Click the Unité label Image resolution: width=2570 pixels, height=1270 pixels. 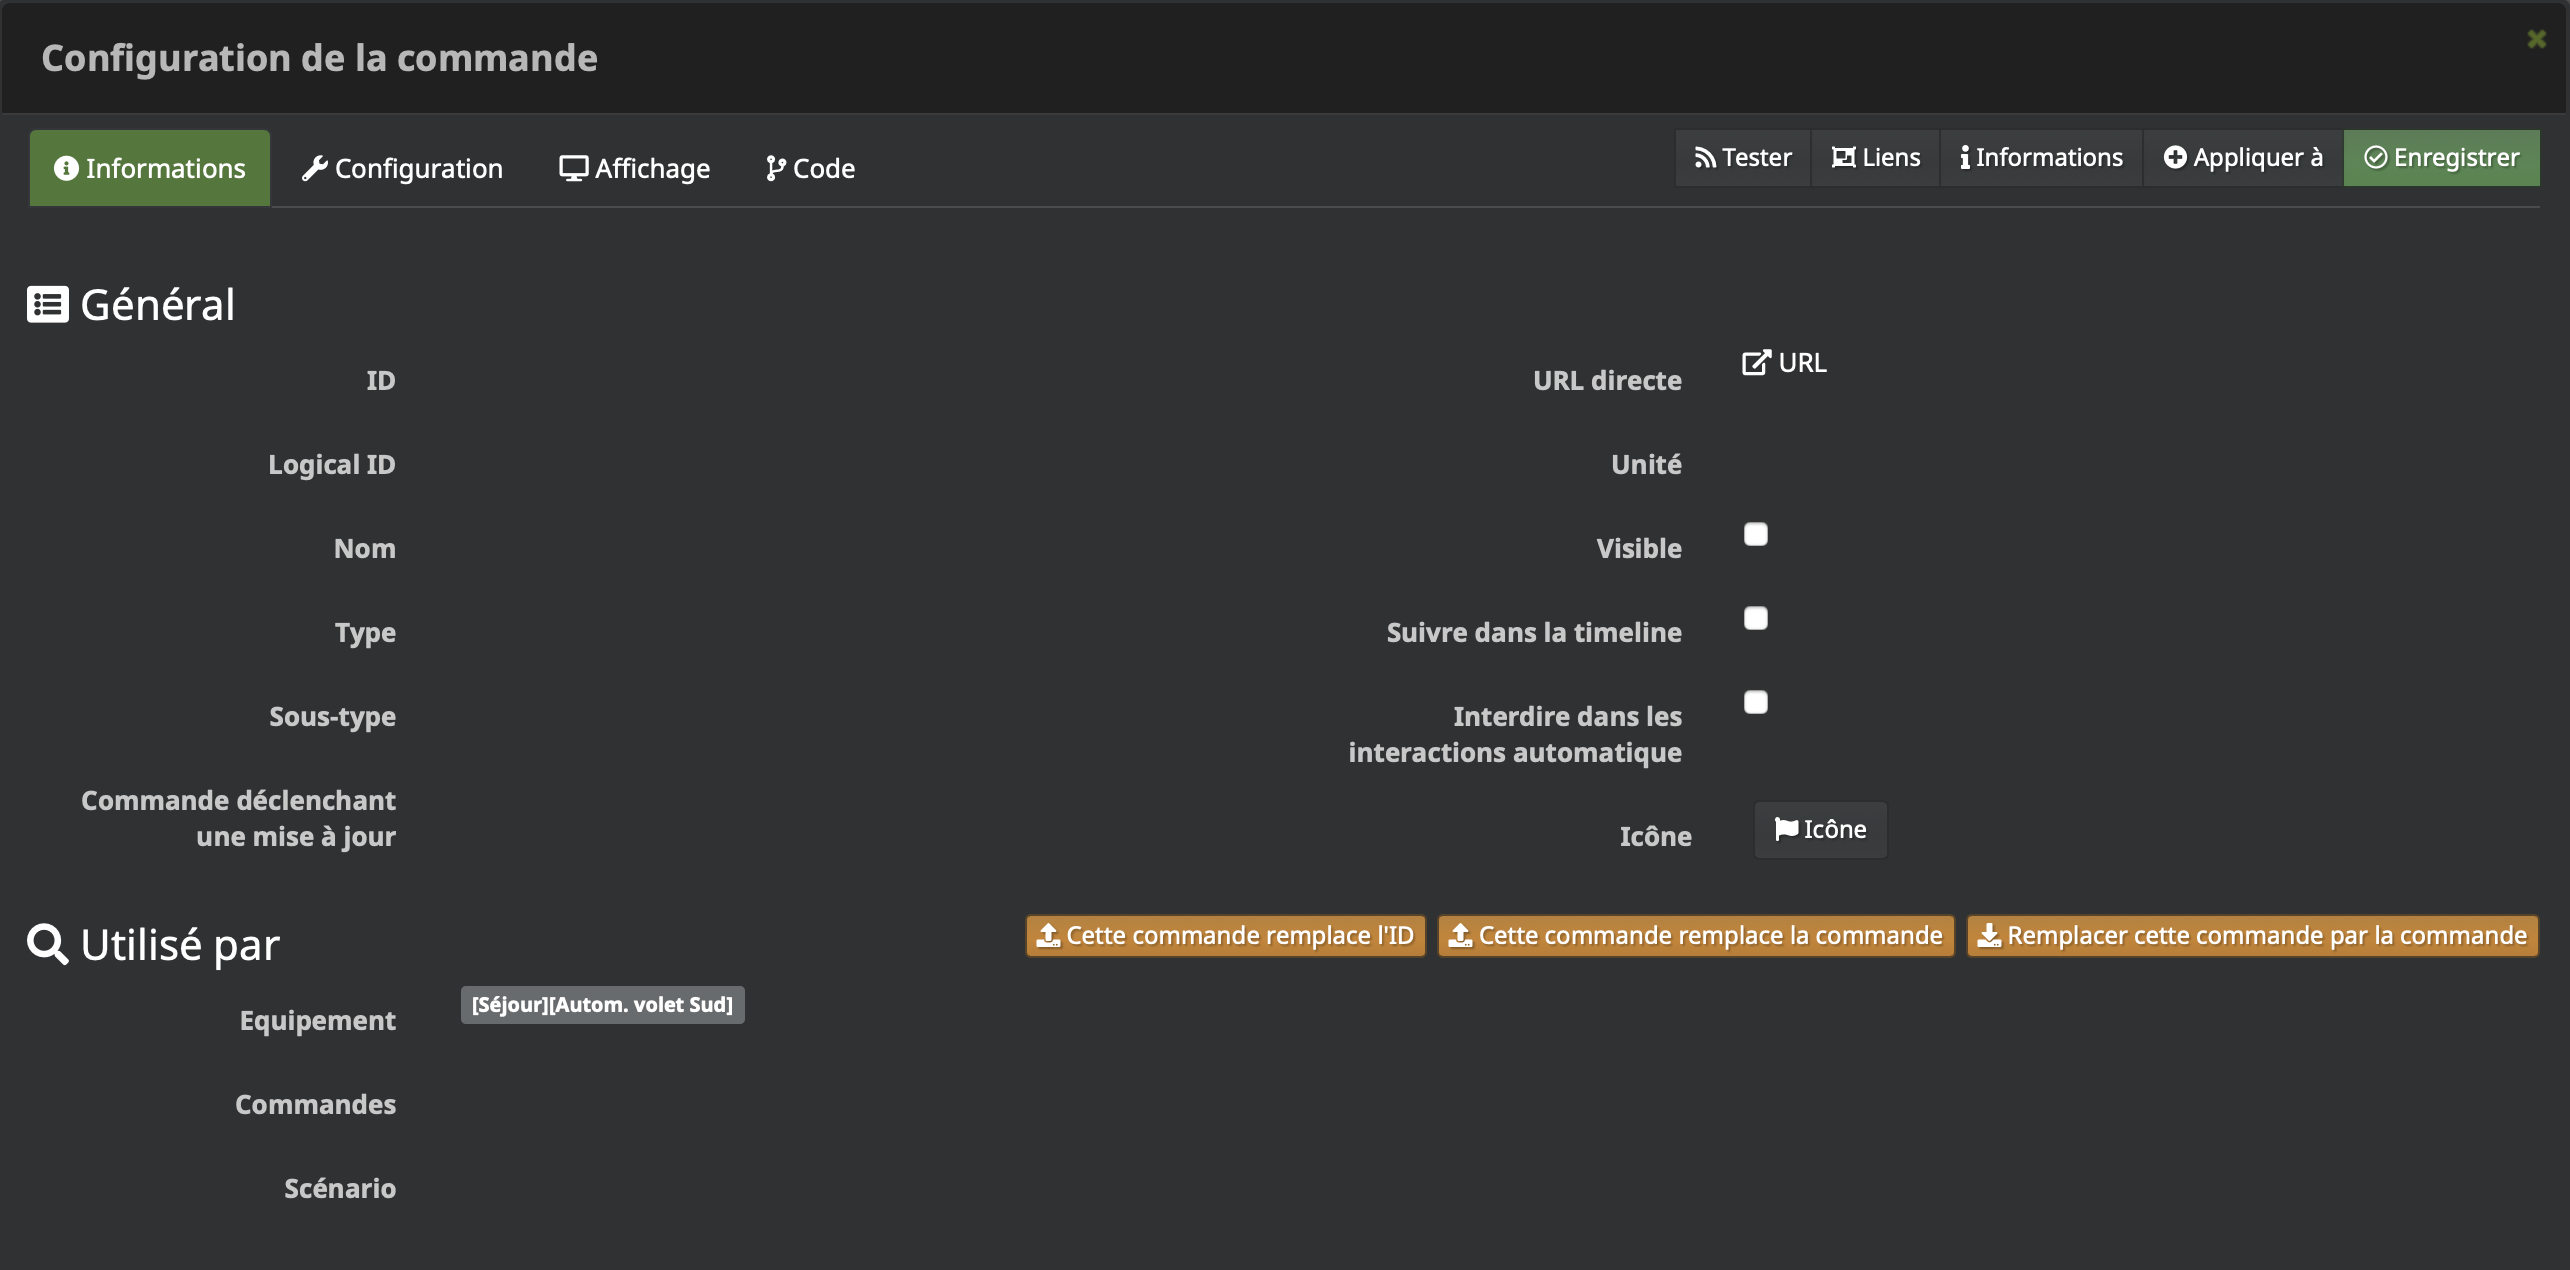click(1647, 465)
